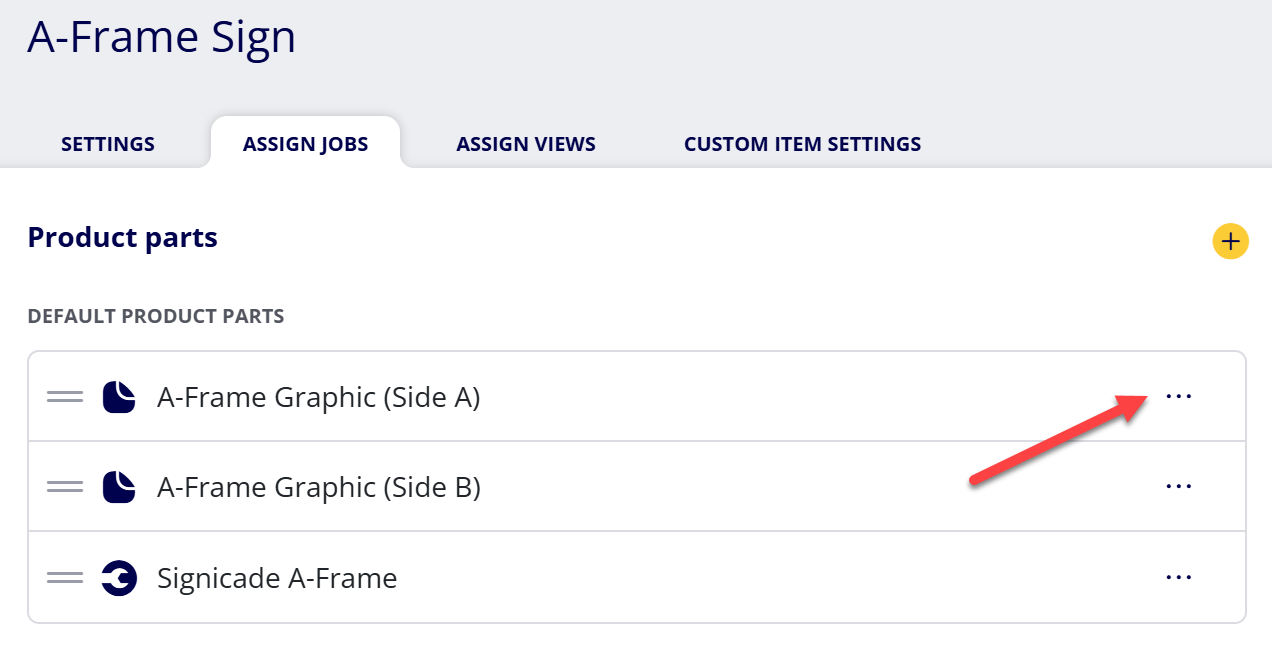Select the Assign Jobs tab
This screenshot has height=651, width=1272.
click(x=305, y=144)
